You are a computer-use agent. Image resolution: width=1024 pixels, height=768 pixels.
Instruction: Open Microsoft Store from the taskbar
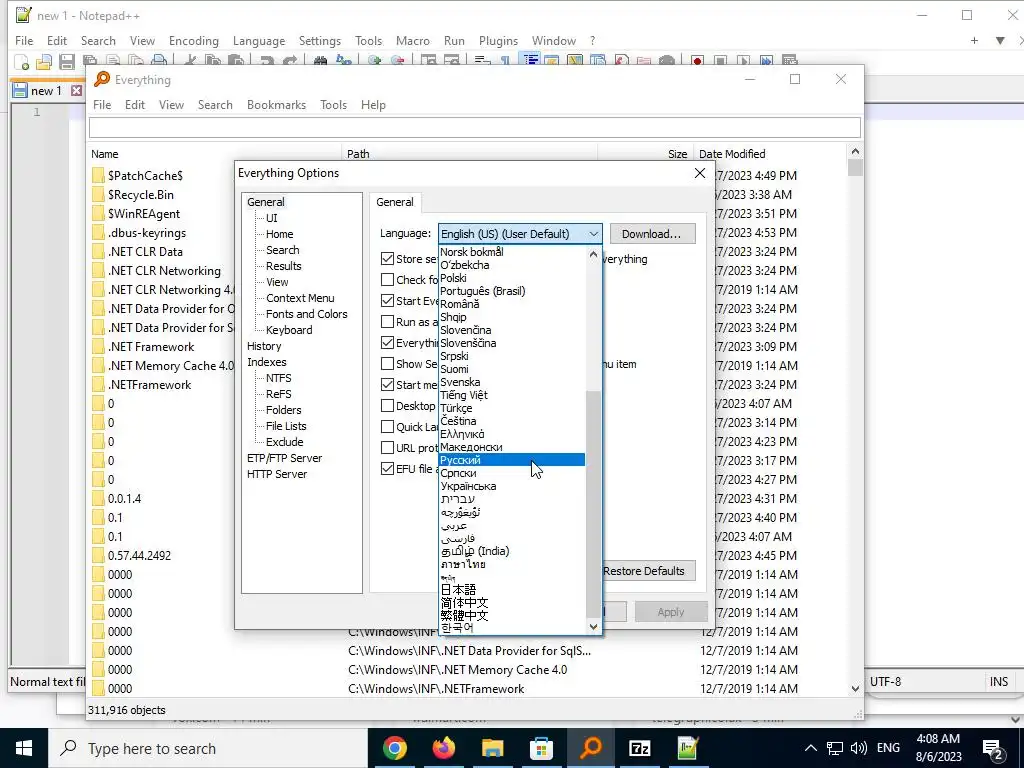(541, 748)
